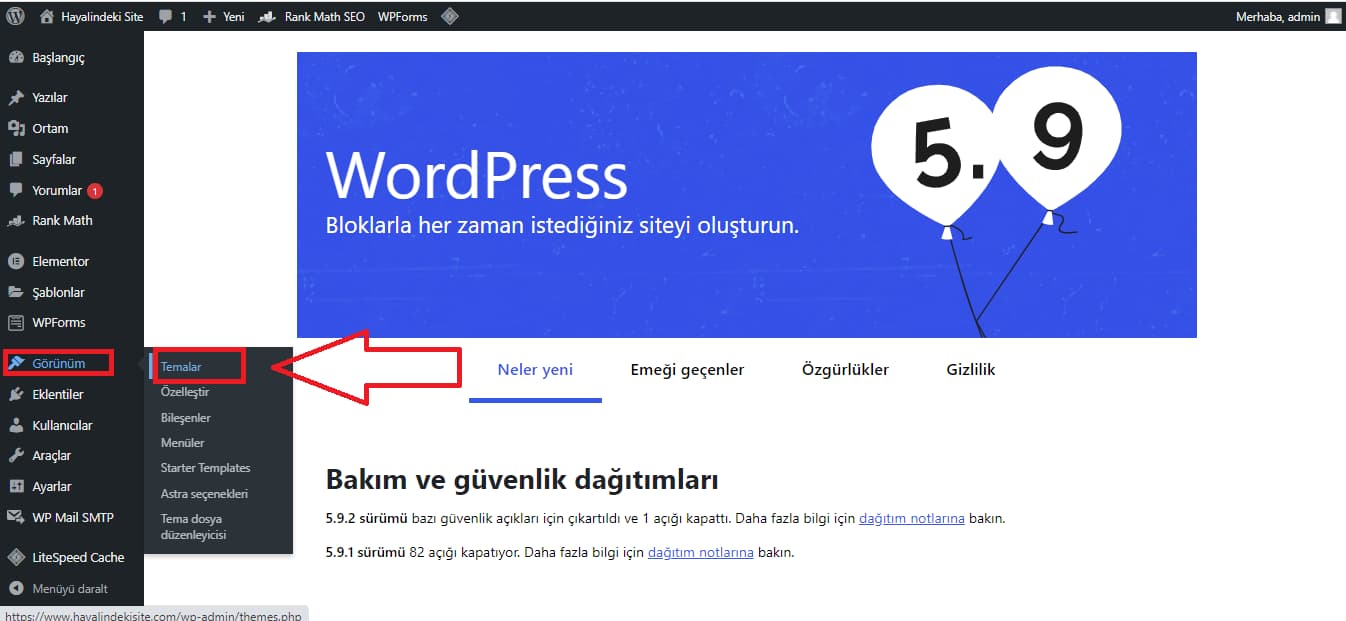Click Merhaba, admin account text
1346x621 pixels.
pyautogui.click(x=1278, y=17)
